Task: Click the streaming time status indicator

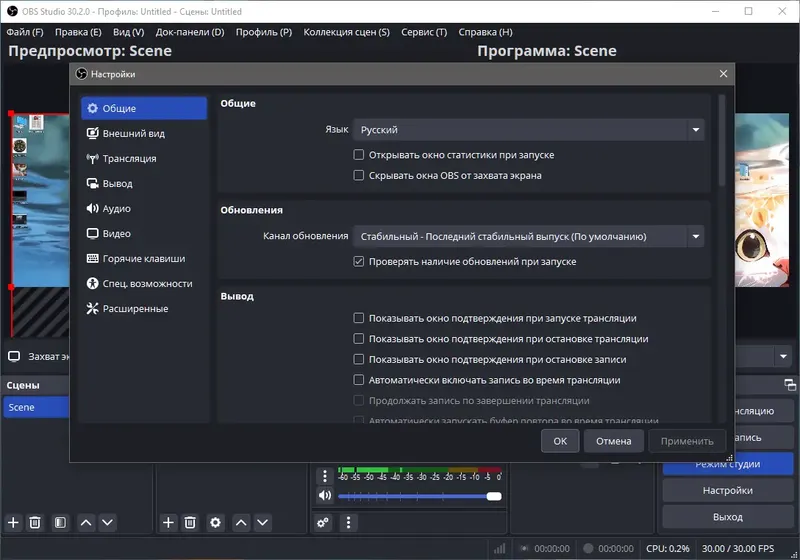Action: (x=544, y=548)
